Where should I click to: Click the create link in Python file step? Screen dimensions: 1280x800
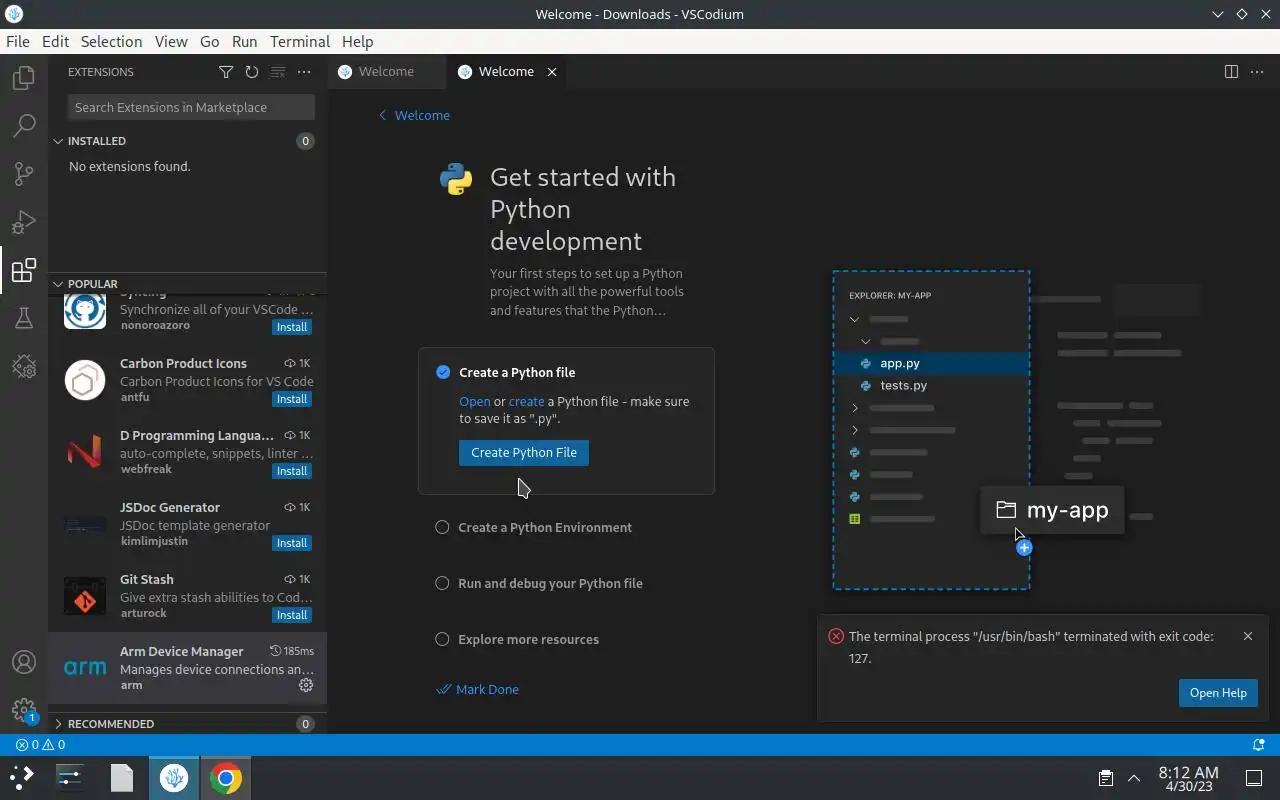[x=526, y=401]
